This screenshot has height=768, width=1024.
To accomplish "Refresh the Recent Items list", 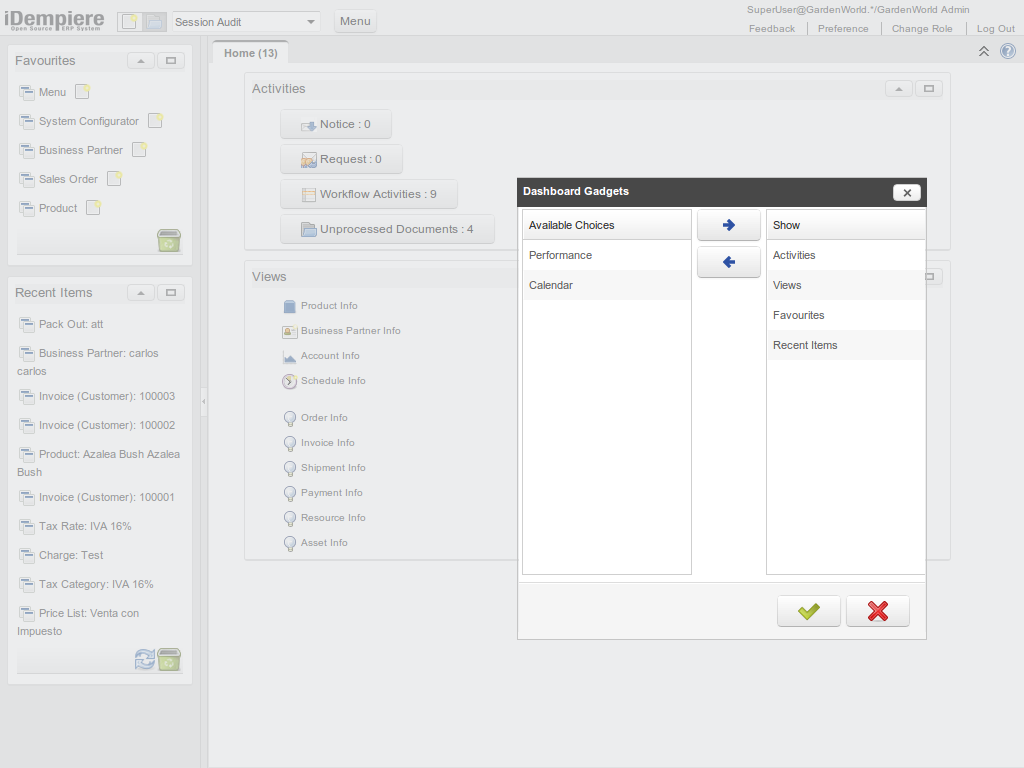I will point(144,660).
